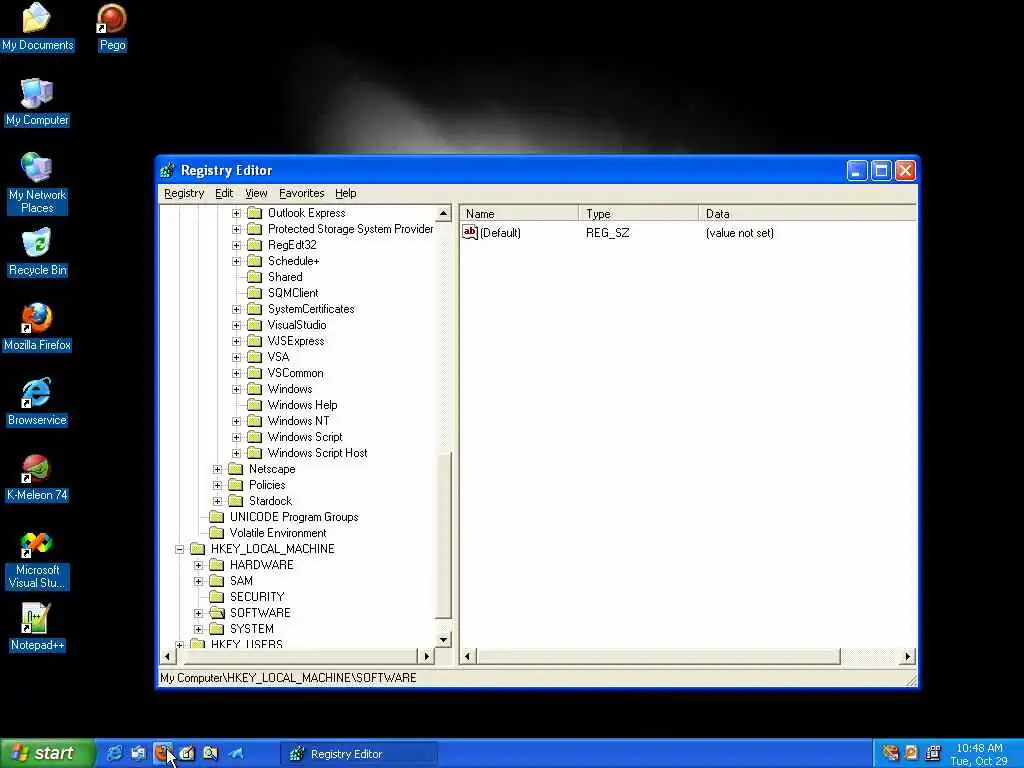
Task: Click the tree horizontal scroll right arrow
Action: coord(426,656)
